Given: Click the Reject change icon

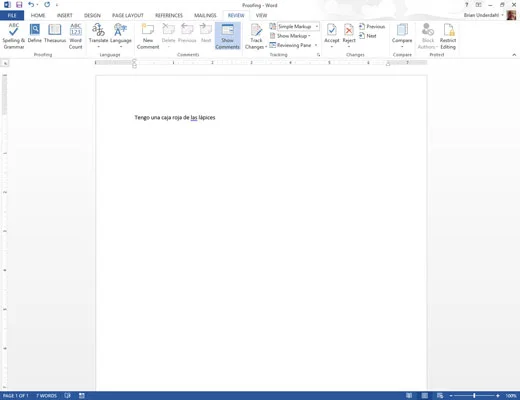Looking at the screenshot, I should 349,36.
